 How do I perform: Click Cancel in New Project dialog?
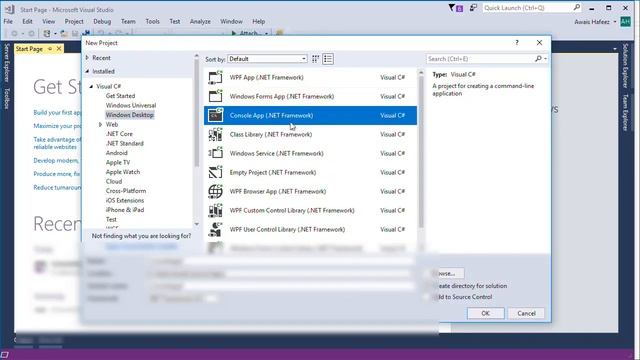point(526,313)
